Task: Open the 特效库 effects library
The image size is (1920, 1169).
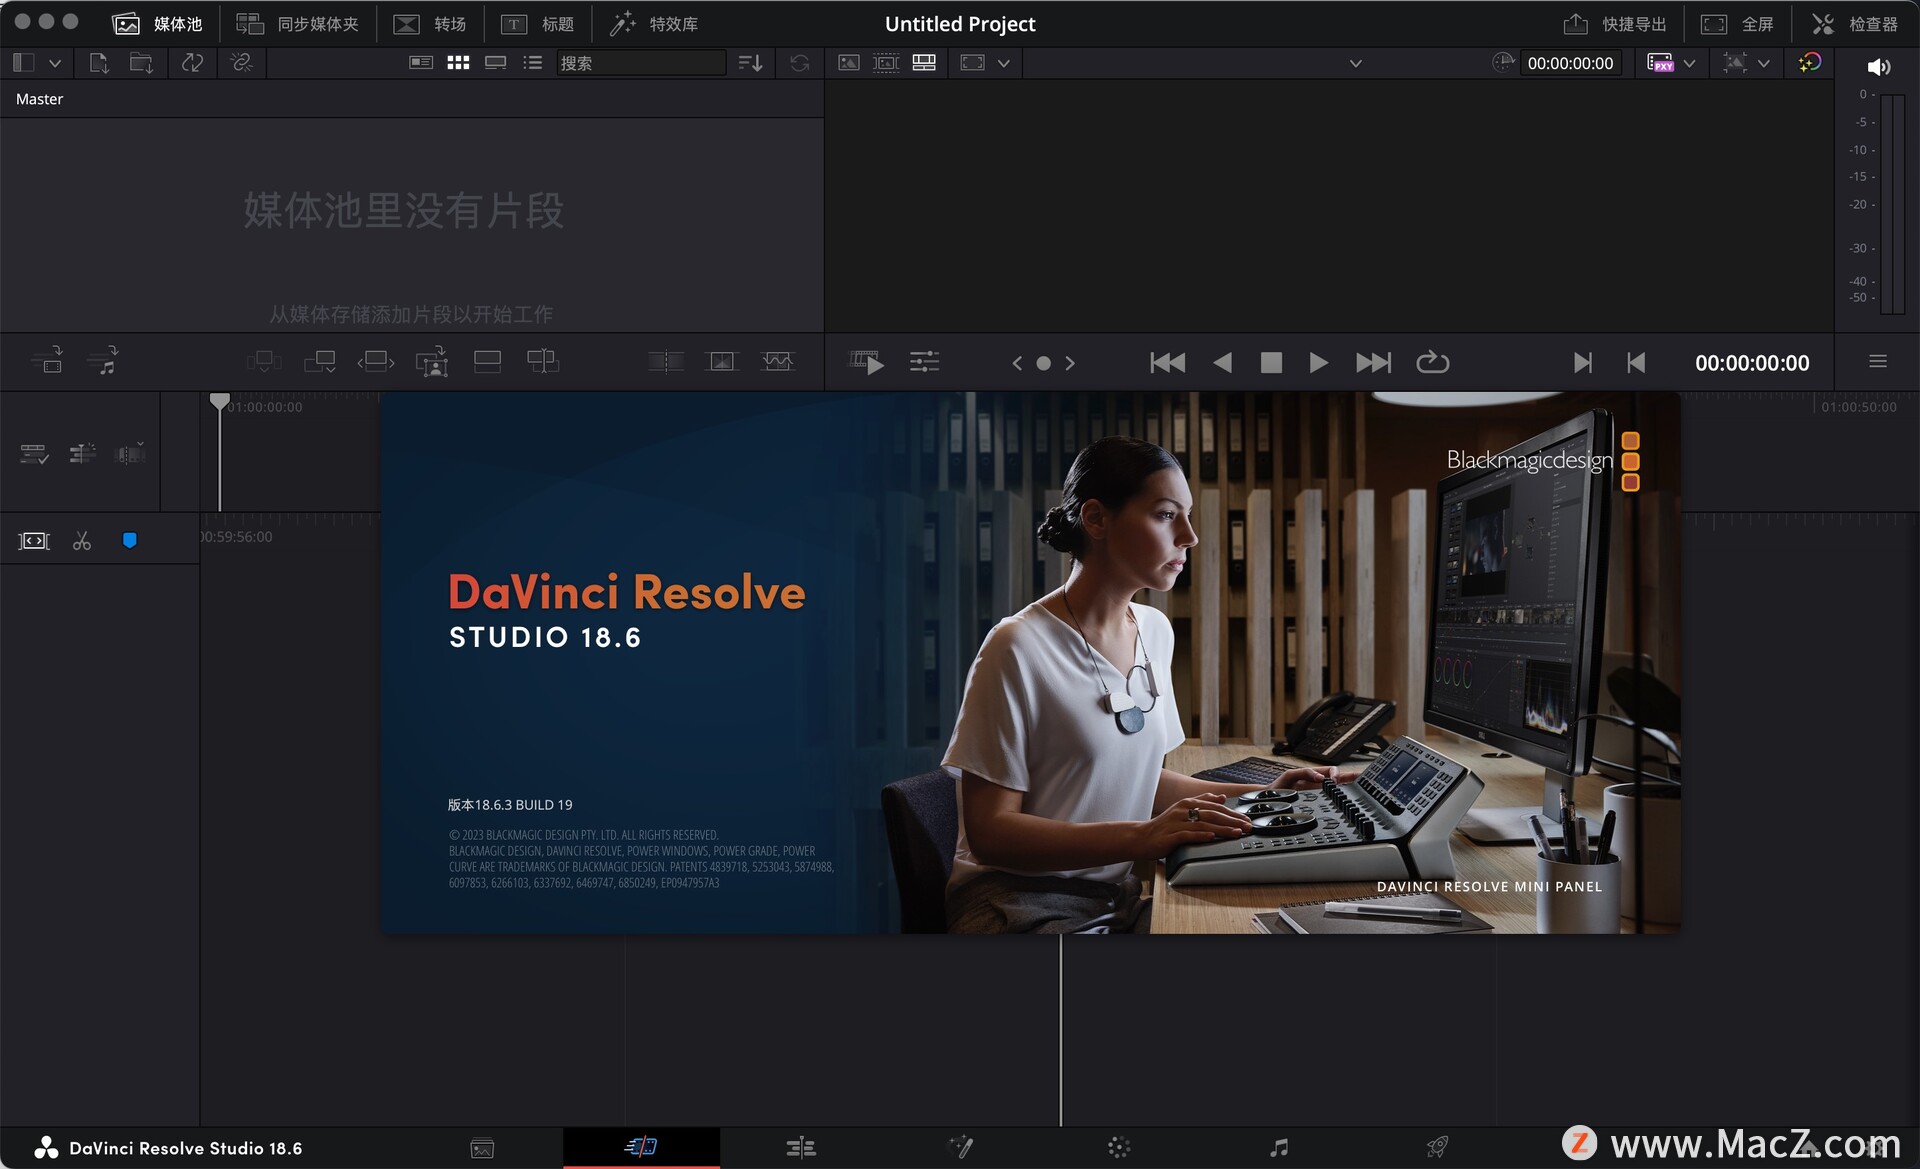Action: 654,23
